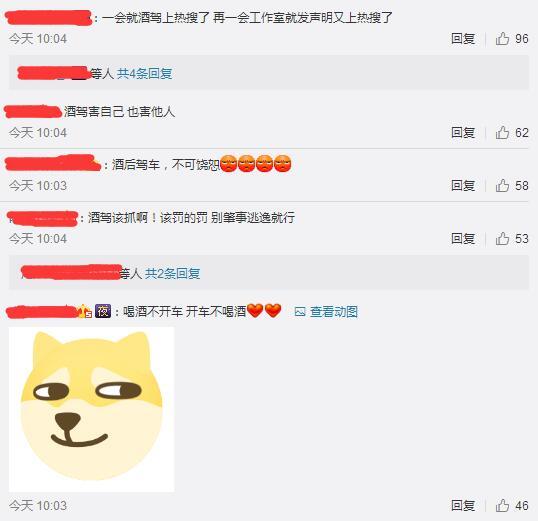
Task: Click the purple 夜 badge icon
Action: pyautogui.click(x=103, y=311)
